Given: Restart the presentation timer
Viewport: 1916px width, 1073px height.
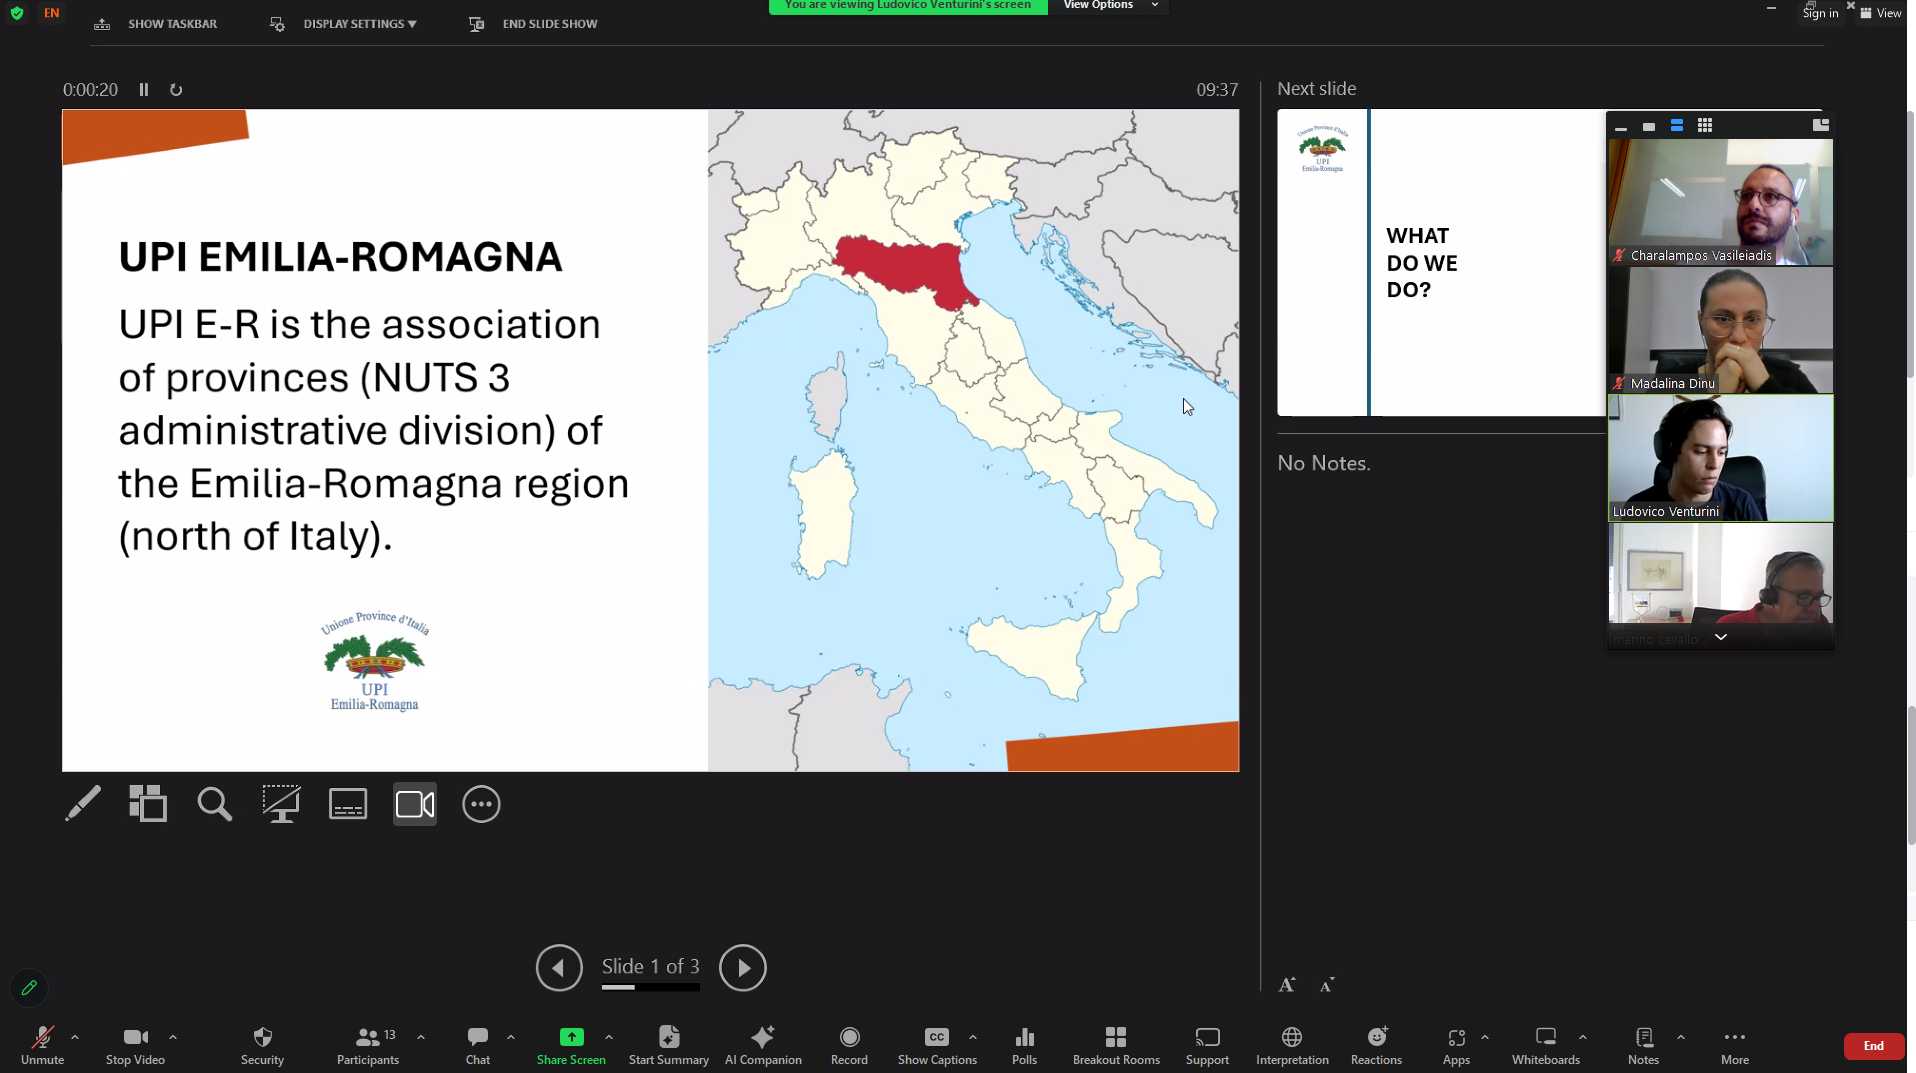Looking at the screenshot, I should click(176, 90).
